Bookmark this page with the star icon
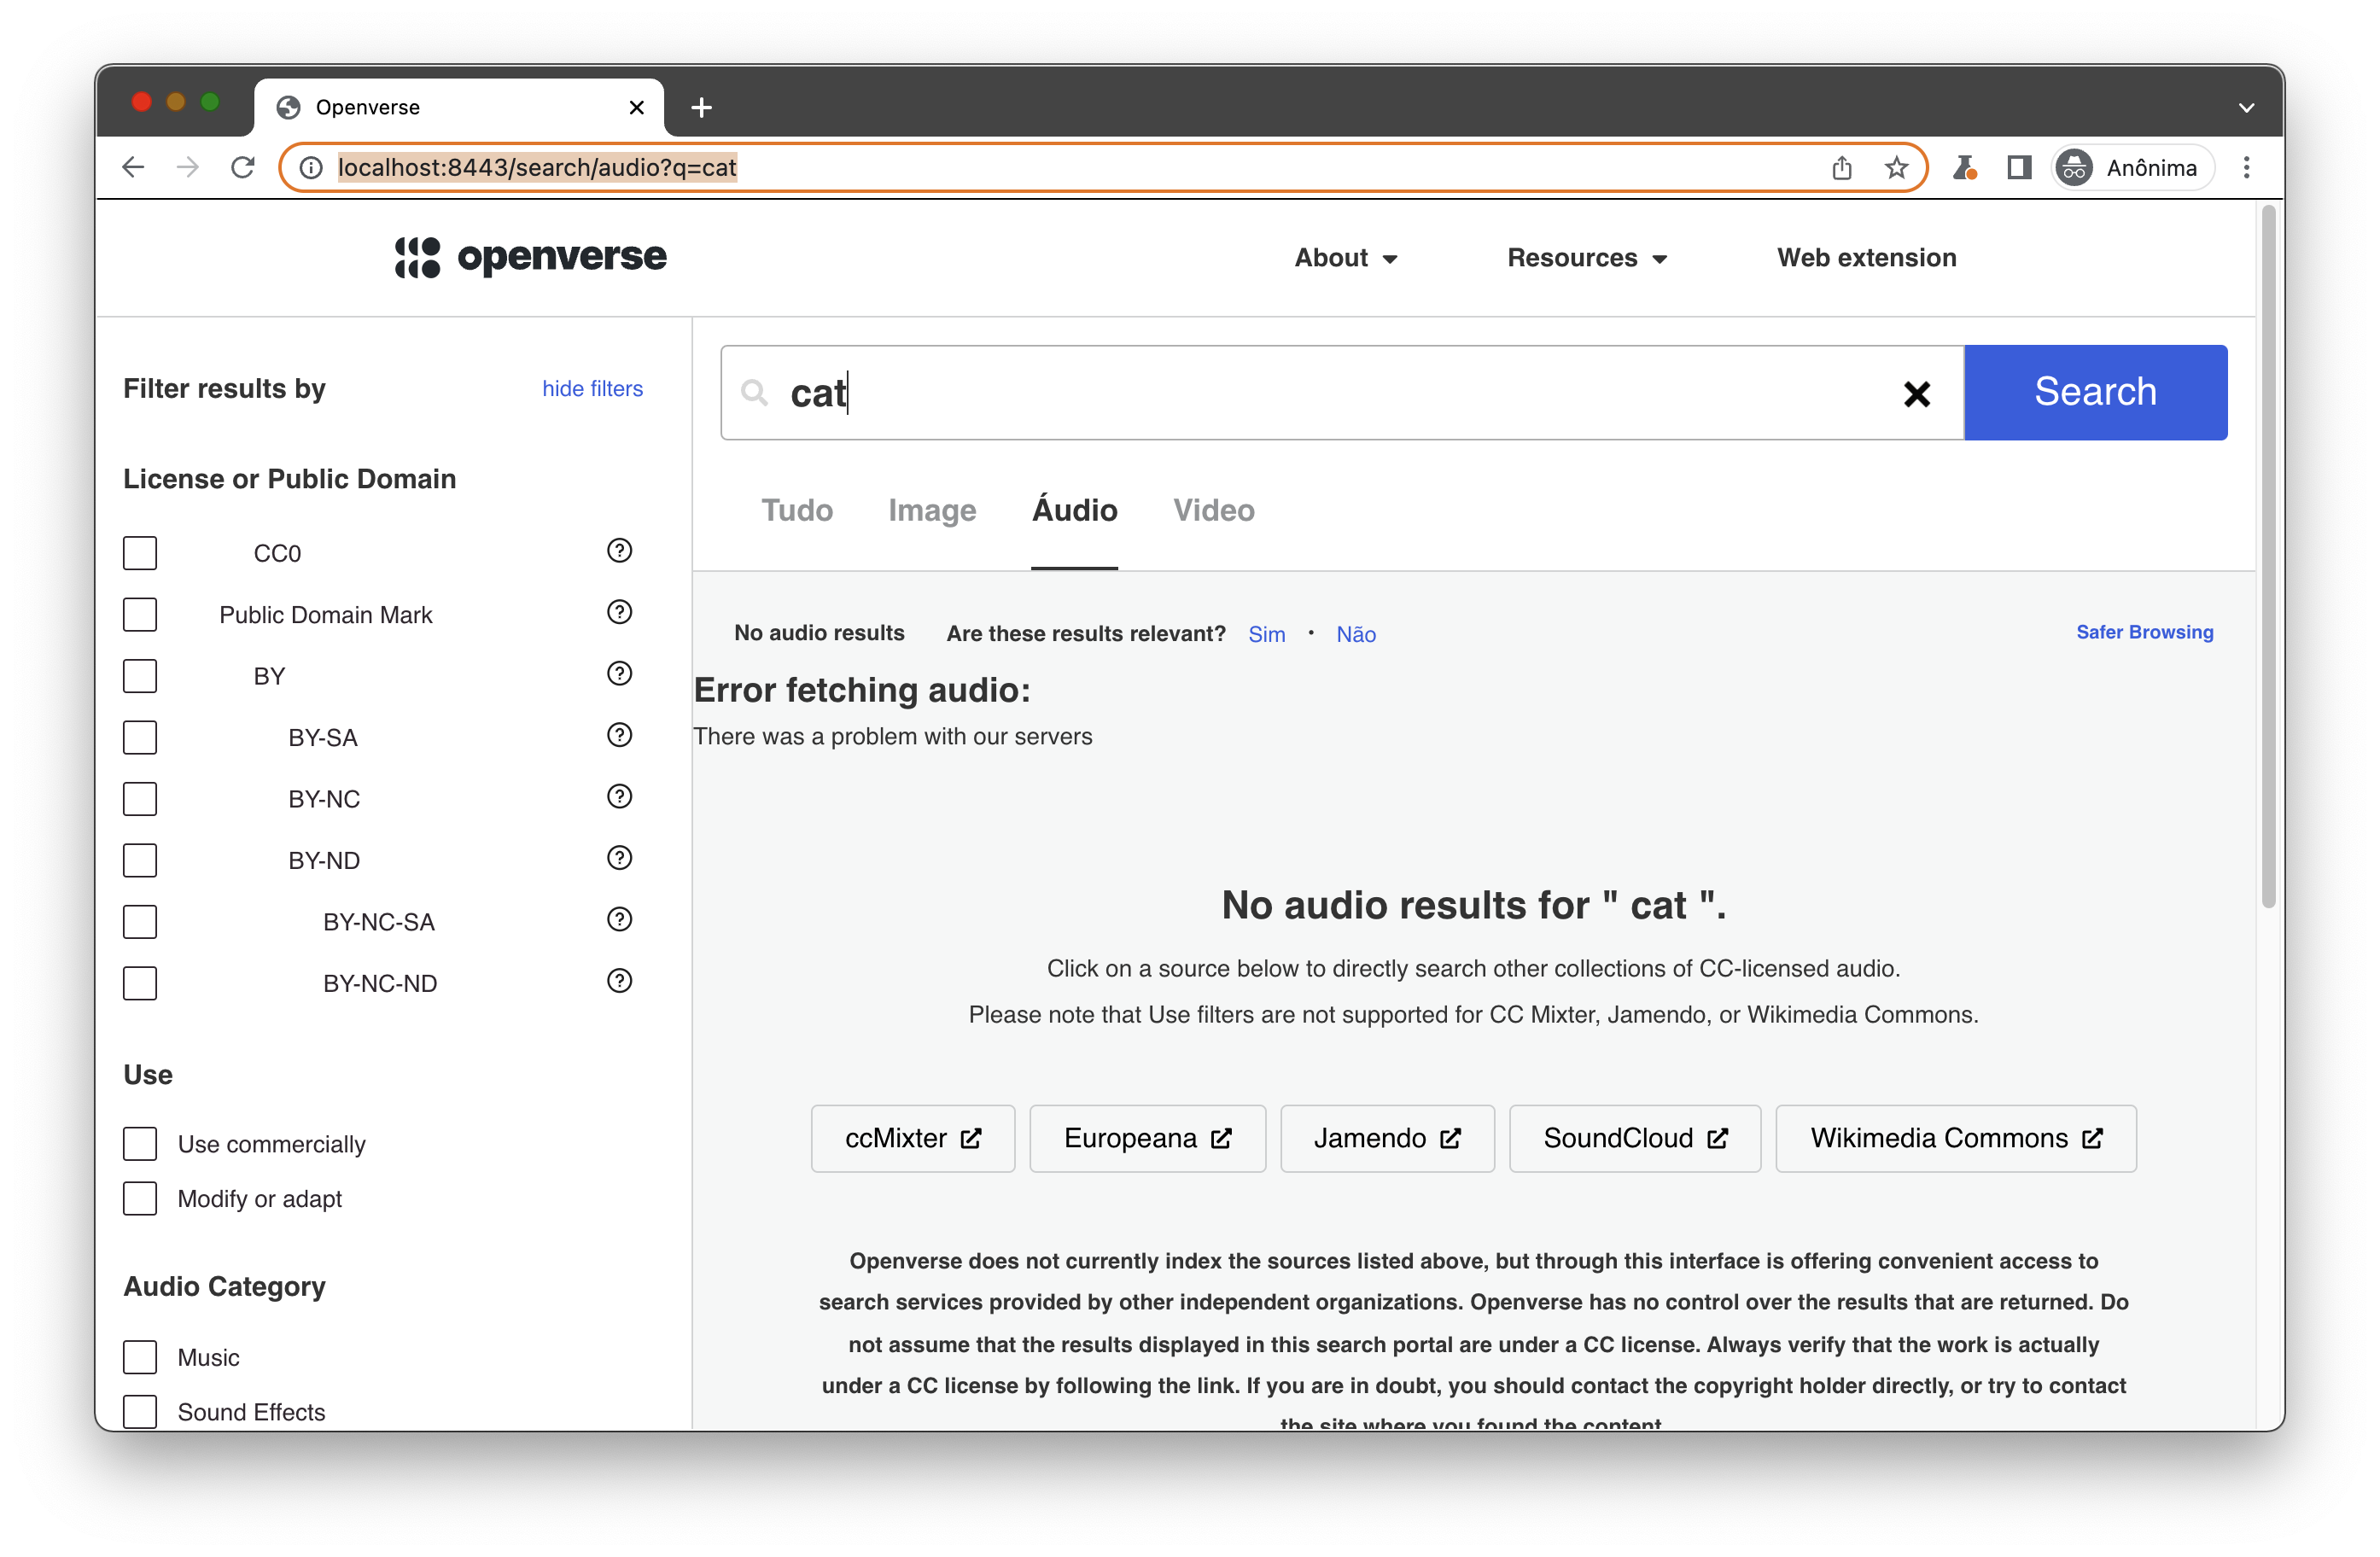Viewport: 2380px width, 1557px height. pos(1896,167)
